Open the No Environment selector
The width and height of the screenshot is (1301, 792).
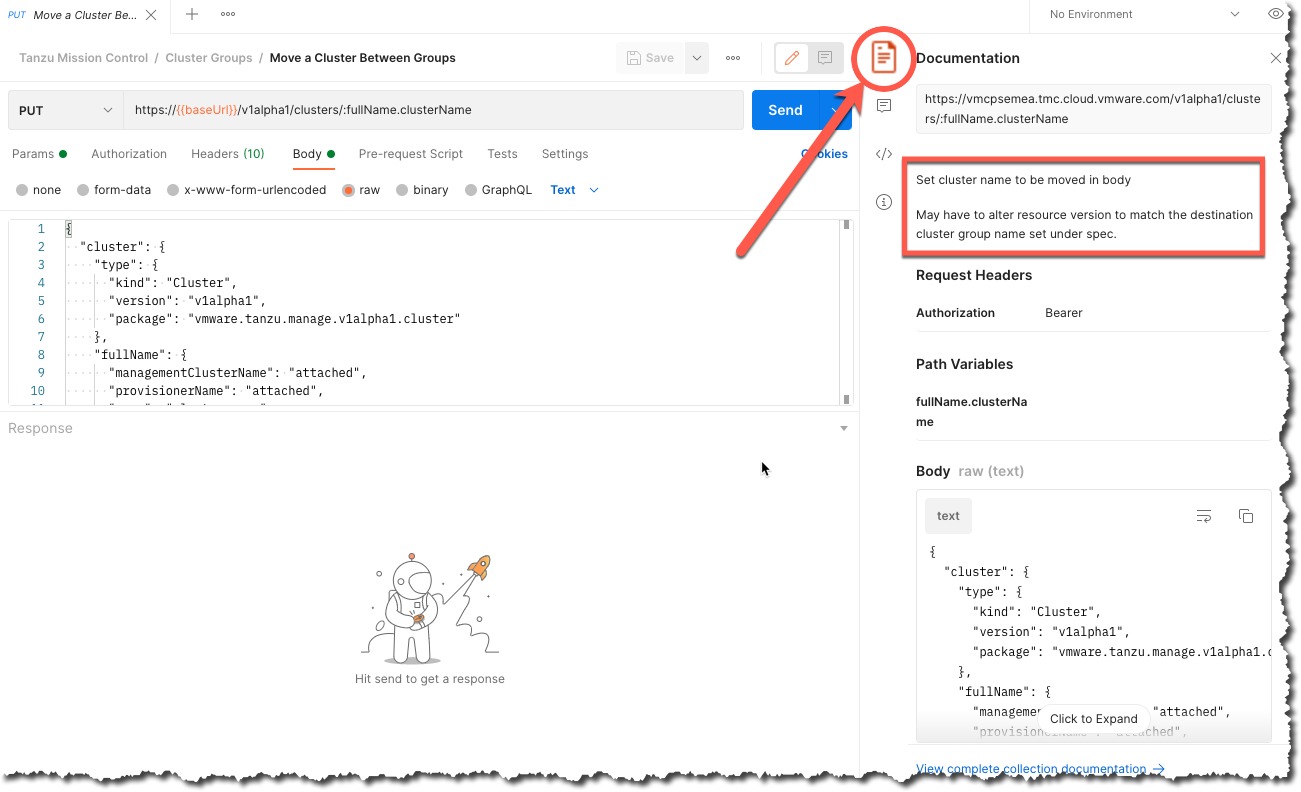pos(1143,14)
